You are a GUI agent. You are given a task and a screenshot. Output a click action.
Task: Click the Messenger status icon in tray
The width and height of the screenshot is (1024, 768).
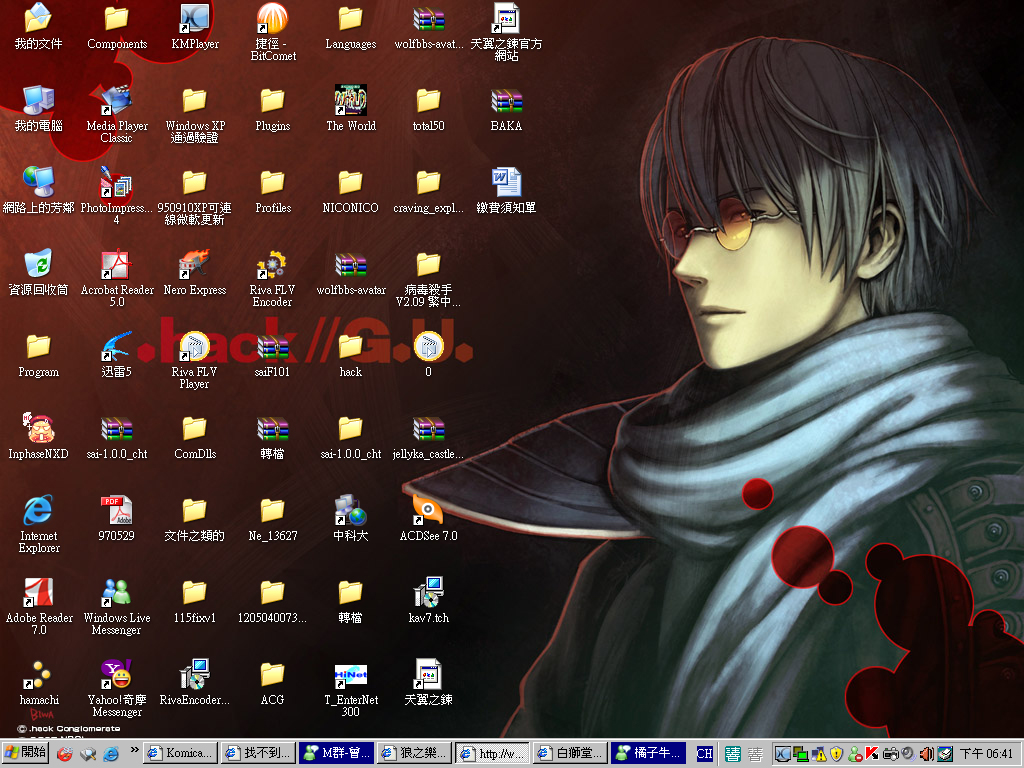[854, 754]
